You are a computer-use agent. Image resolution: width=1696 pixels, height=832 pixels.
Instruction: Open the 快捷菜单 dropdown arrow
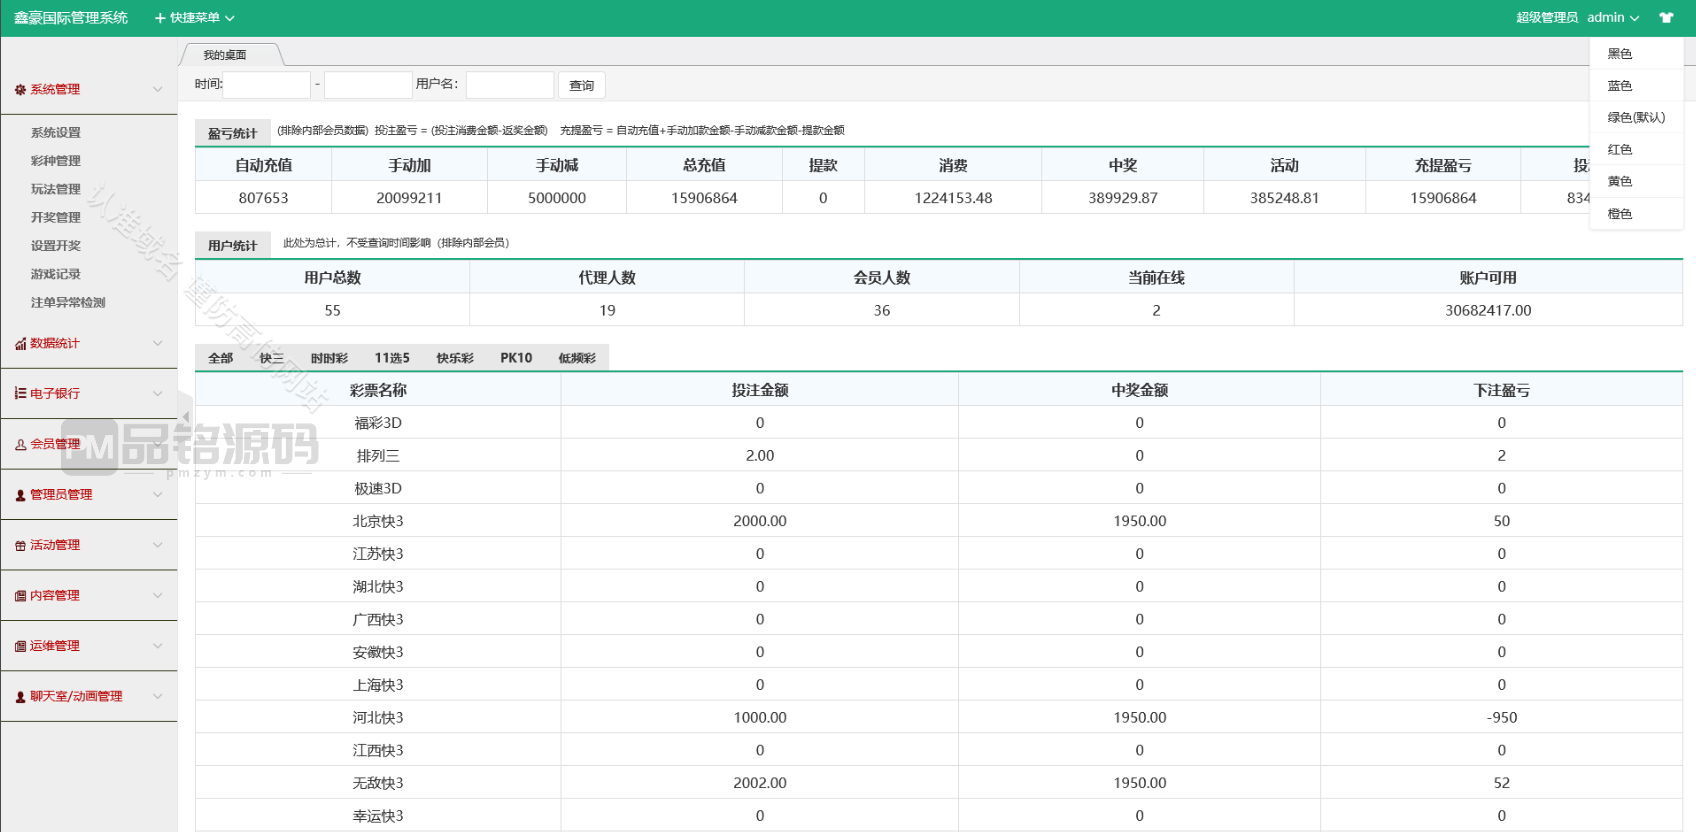click(230, 18)
